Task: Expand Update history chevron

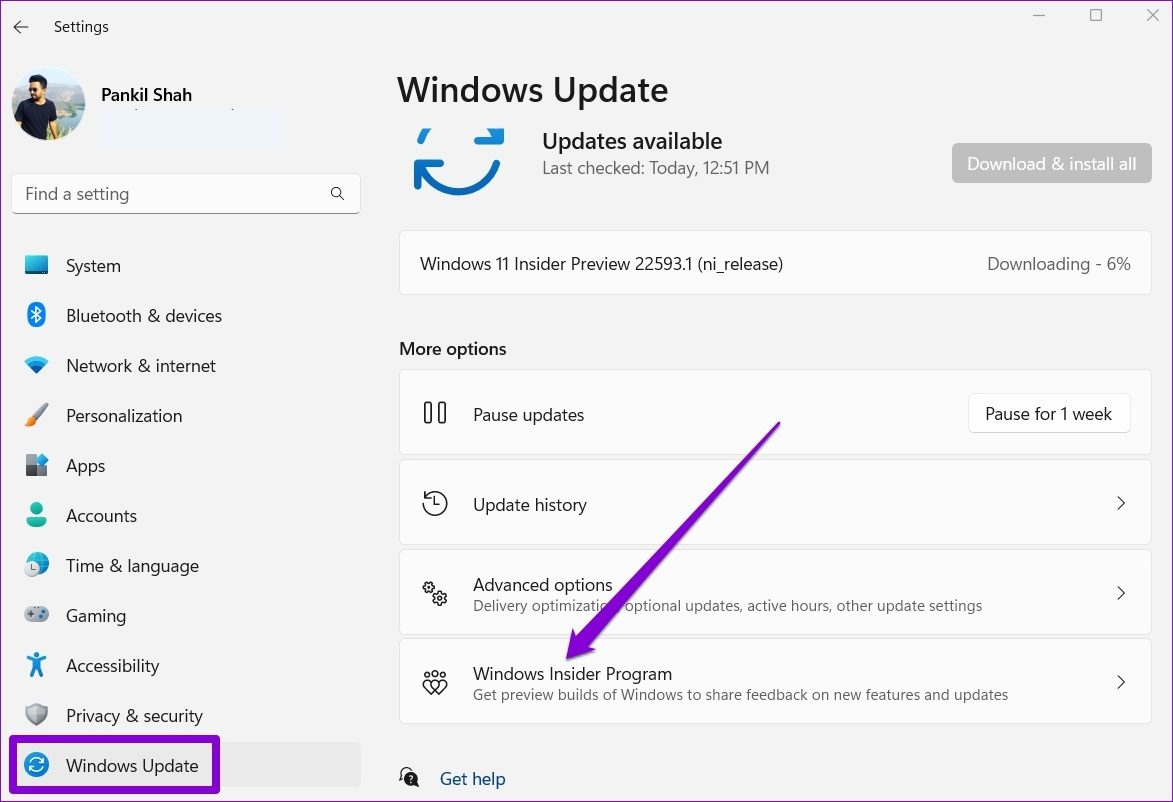Action: coord(1121,503)
